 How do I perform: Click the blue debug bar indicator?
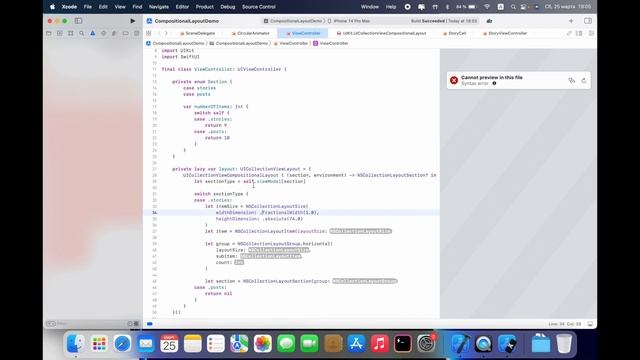coord(150,324)
